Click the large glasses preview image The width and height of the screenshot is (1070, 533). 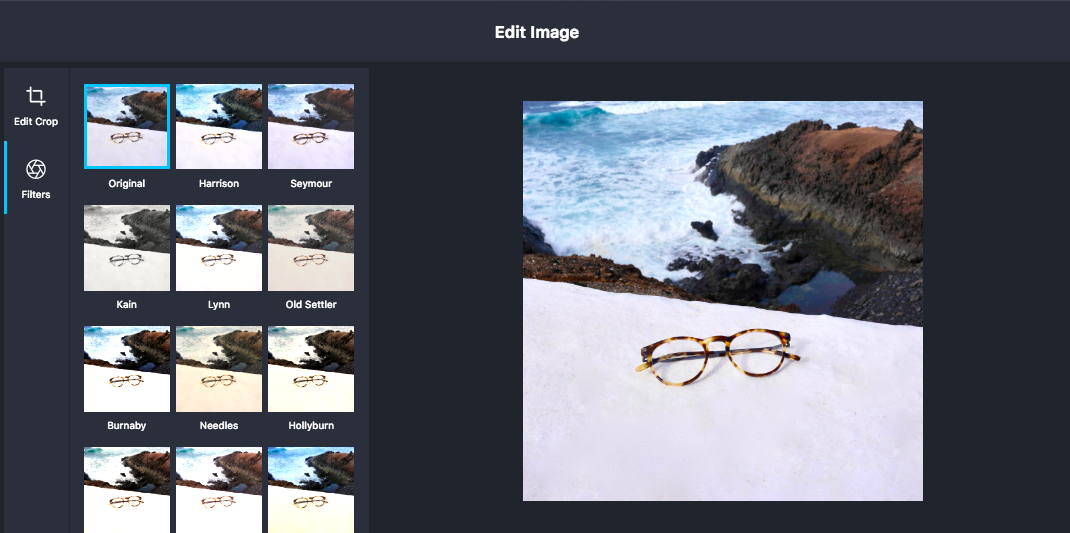point(723,301)
